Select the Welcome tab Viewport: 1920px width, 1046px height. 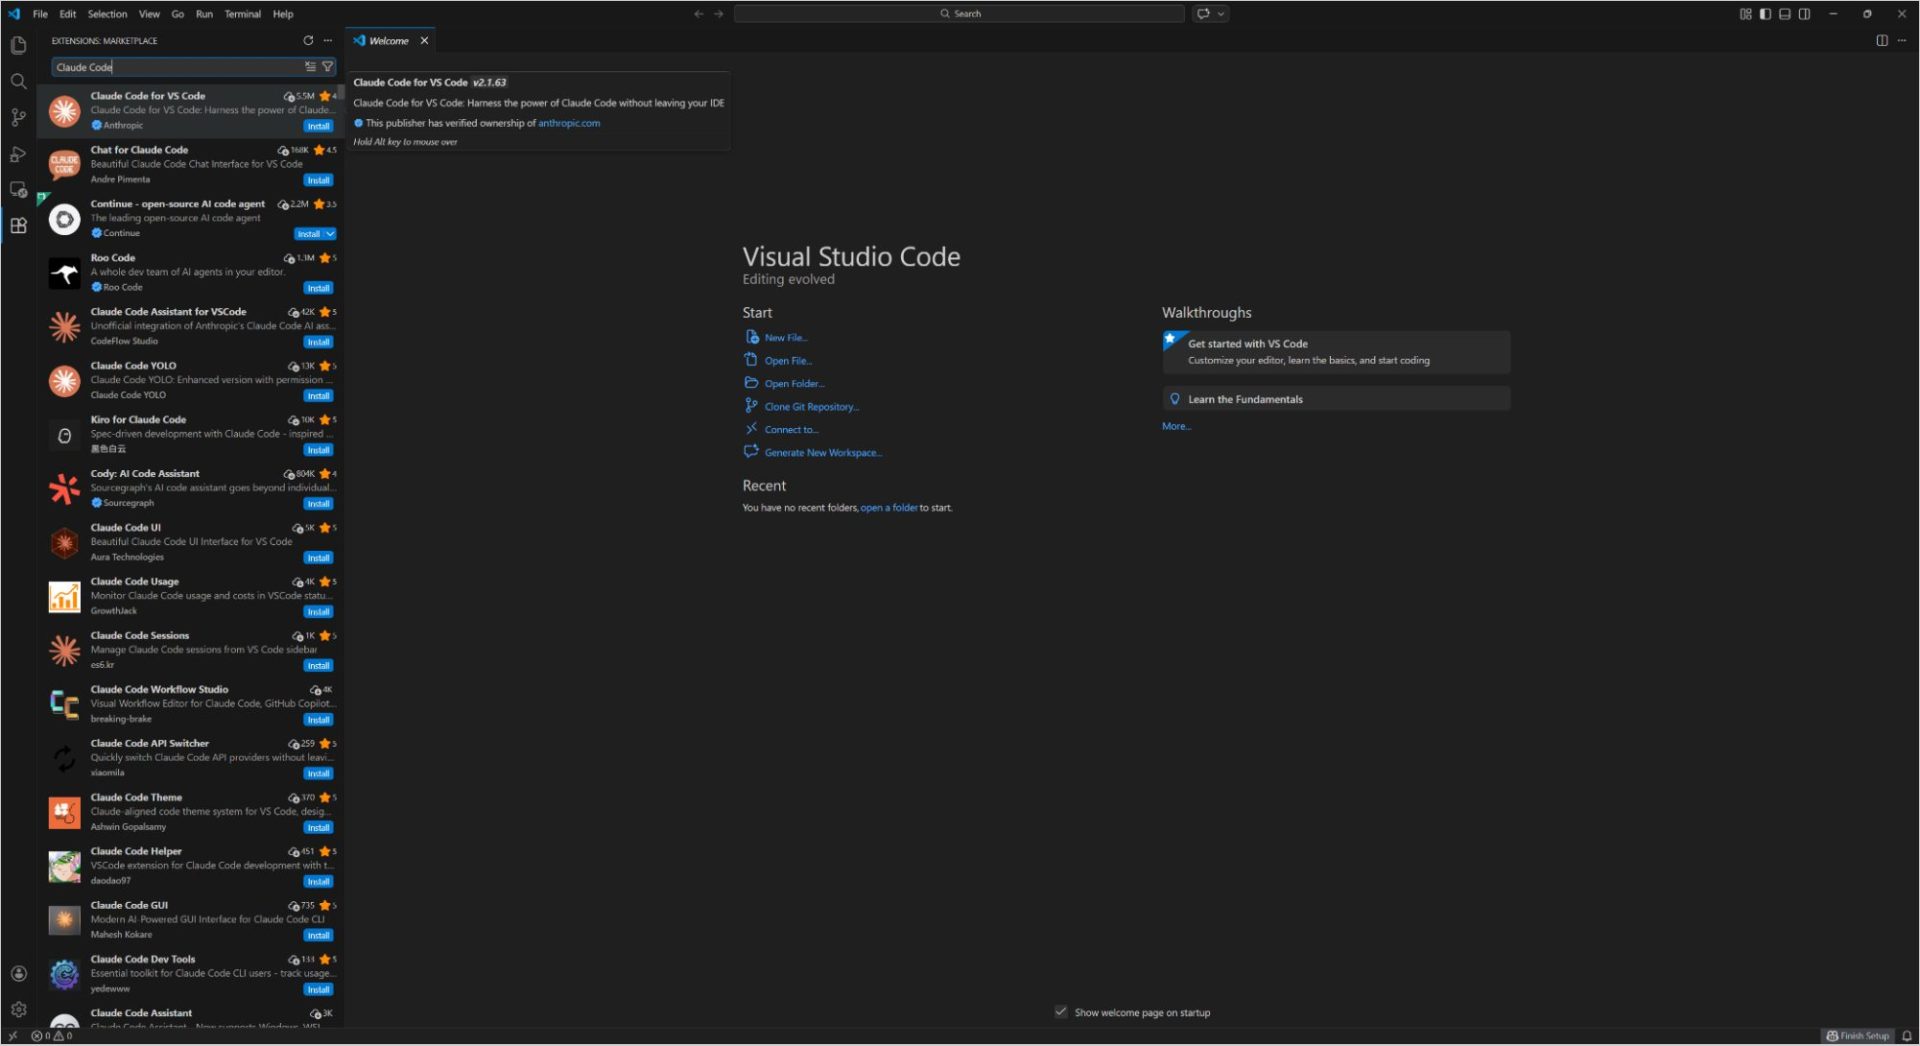(387, 40)
